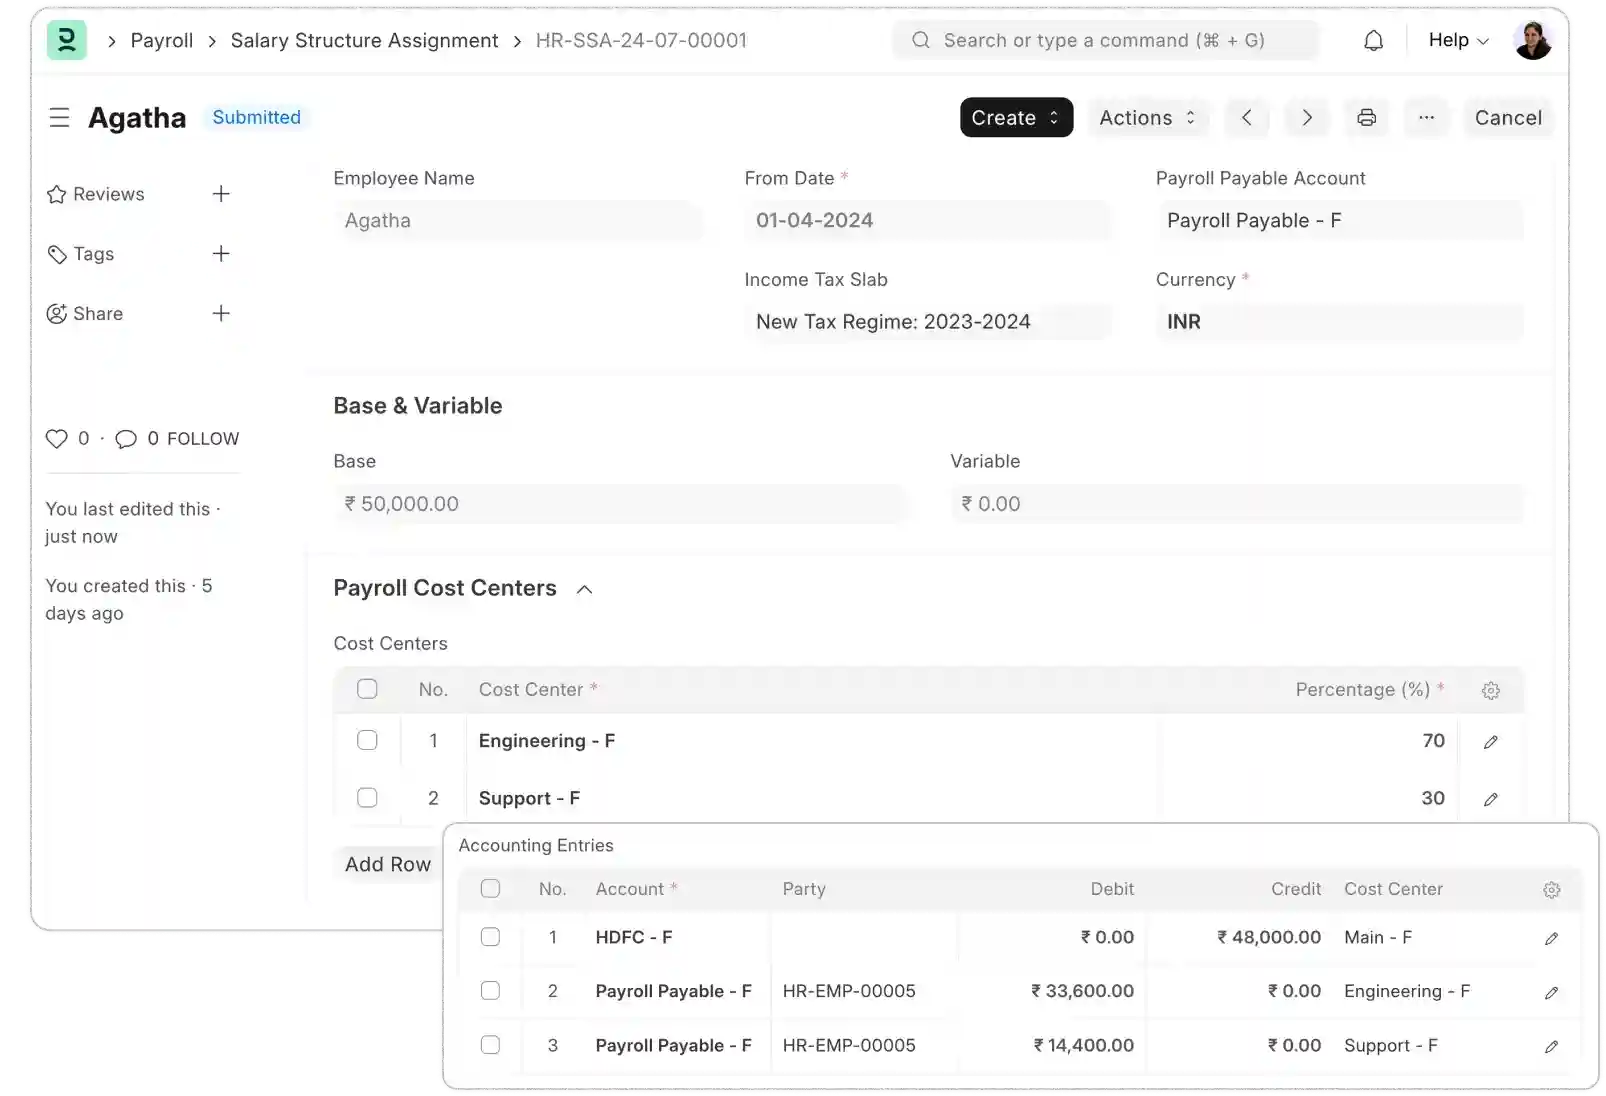This screenshot has height=1096, width=1606.
Task: Open the print dialog
Action: (x=1366, y=117)
